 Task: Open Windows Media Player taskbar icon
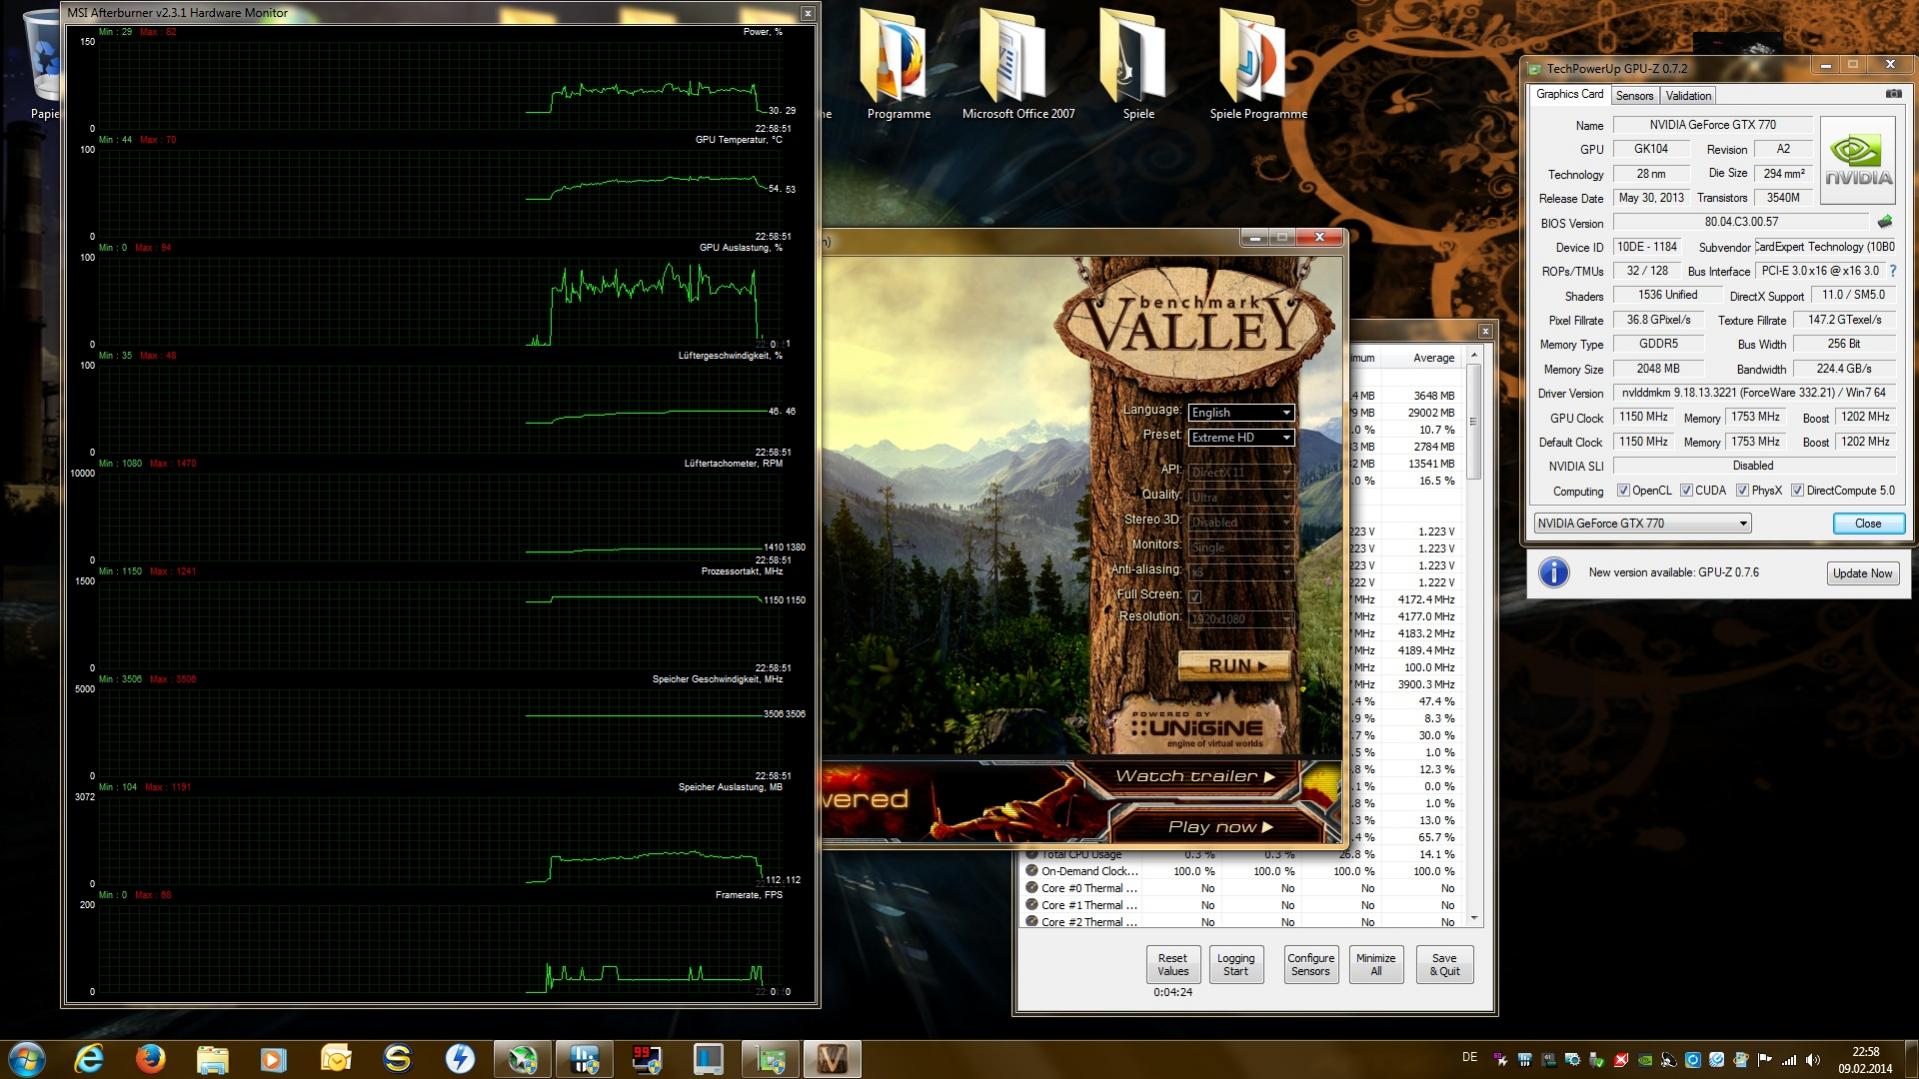click(274, 1058)
